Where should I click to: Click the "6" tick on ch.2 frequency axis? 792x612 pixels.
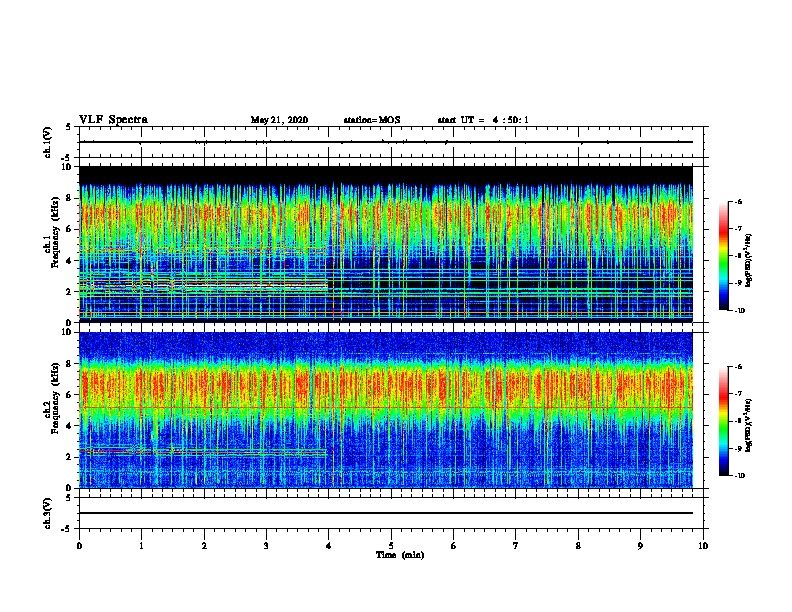pos(69,395)
